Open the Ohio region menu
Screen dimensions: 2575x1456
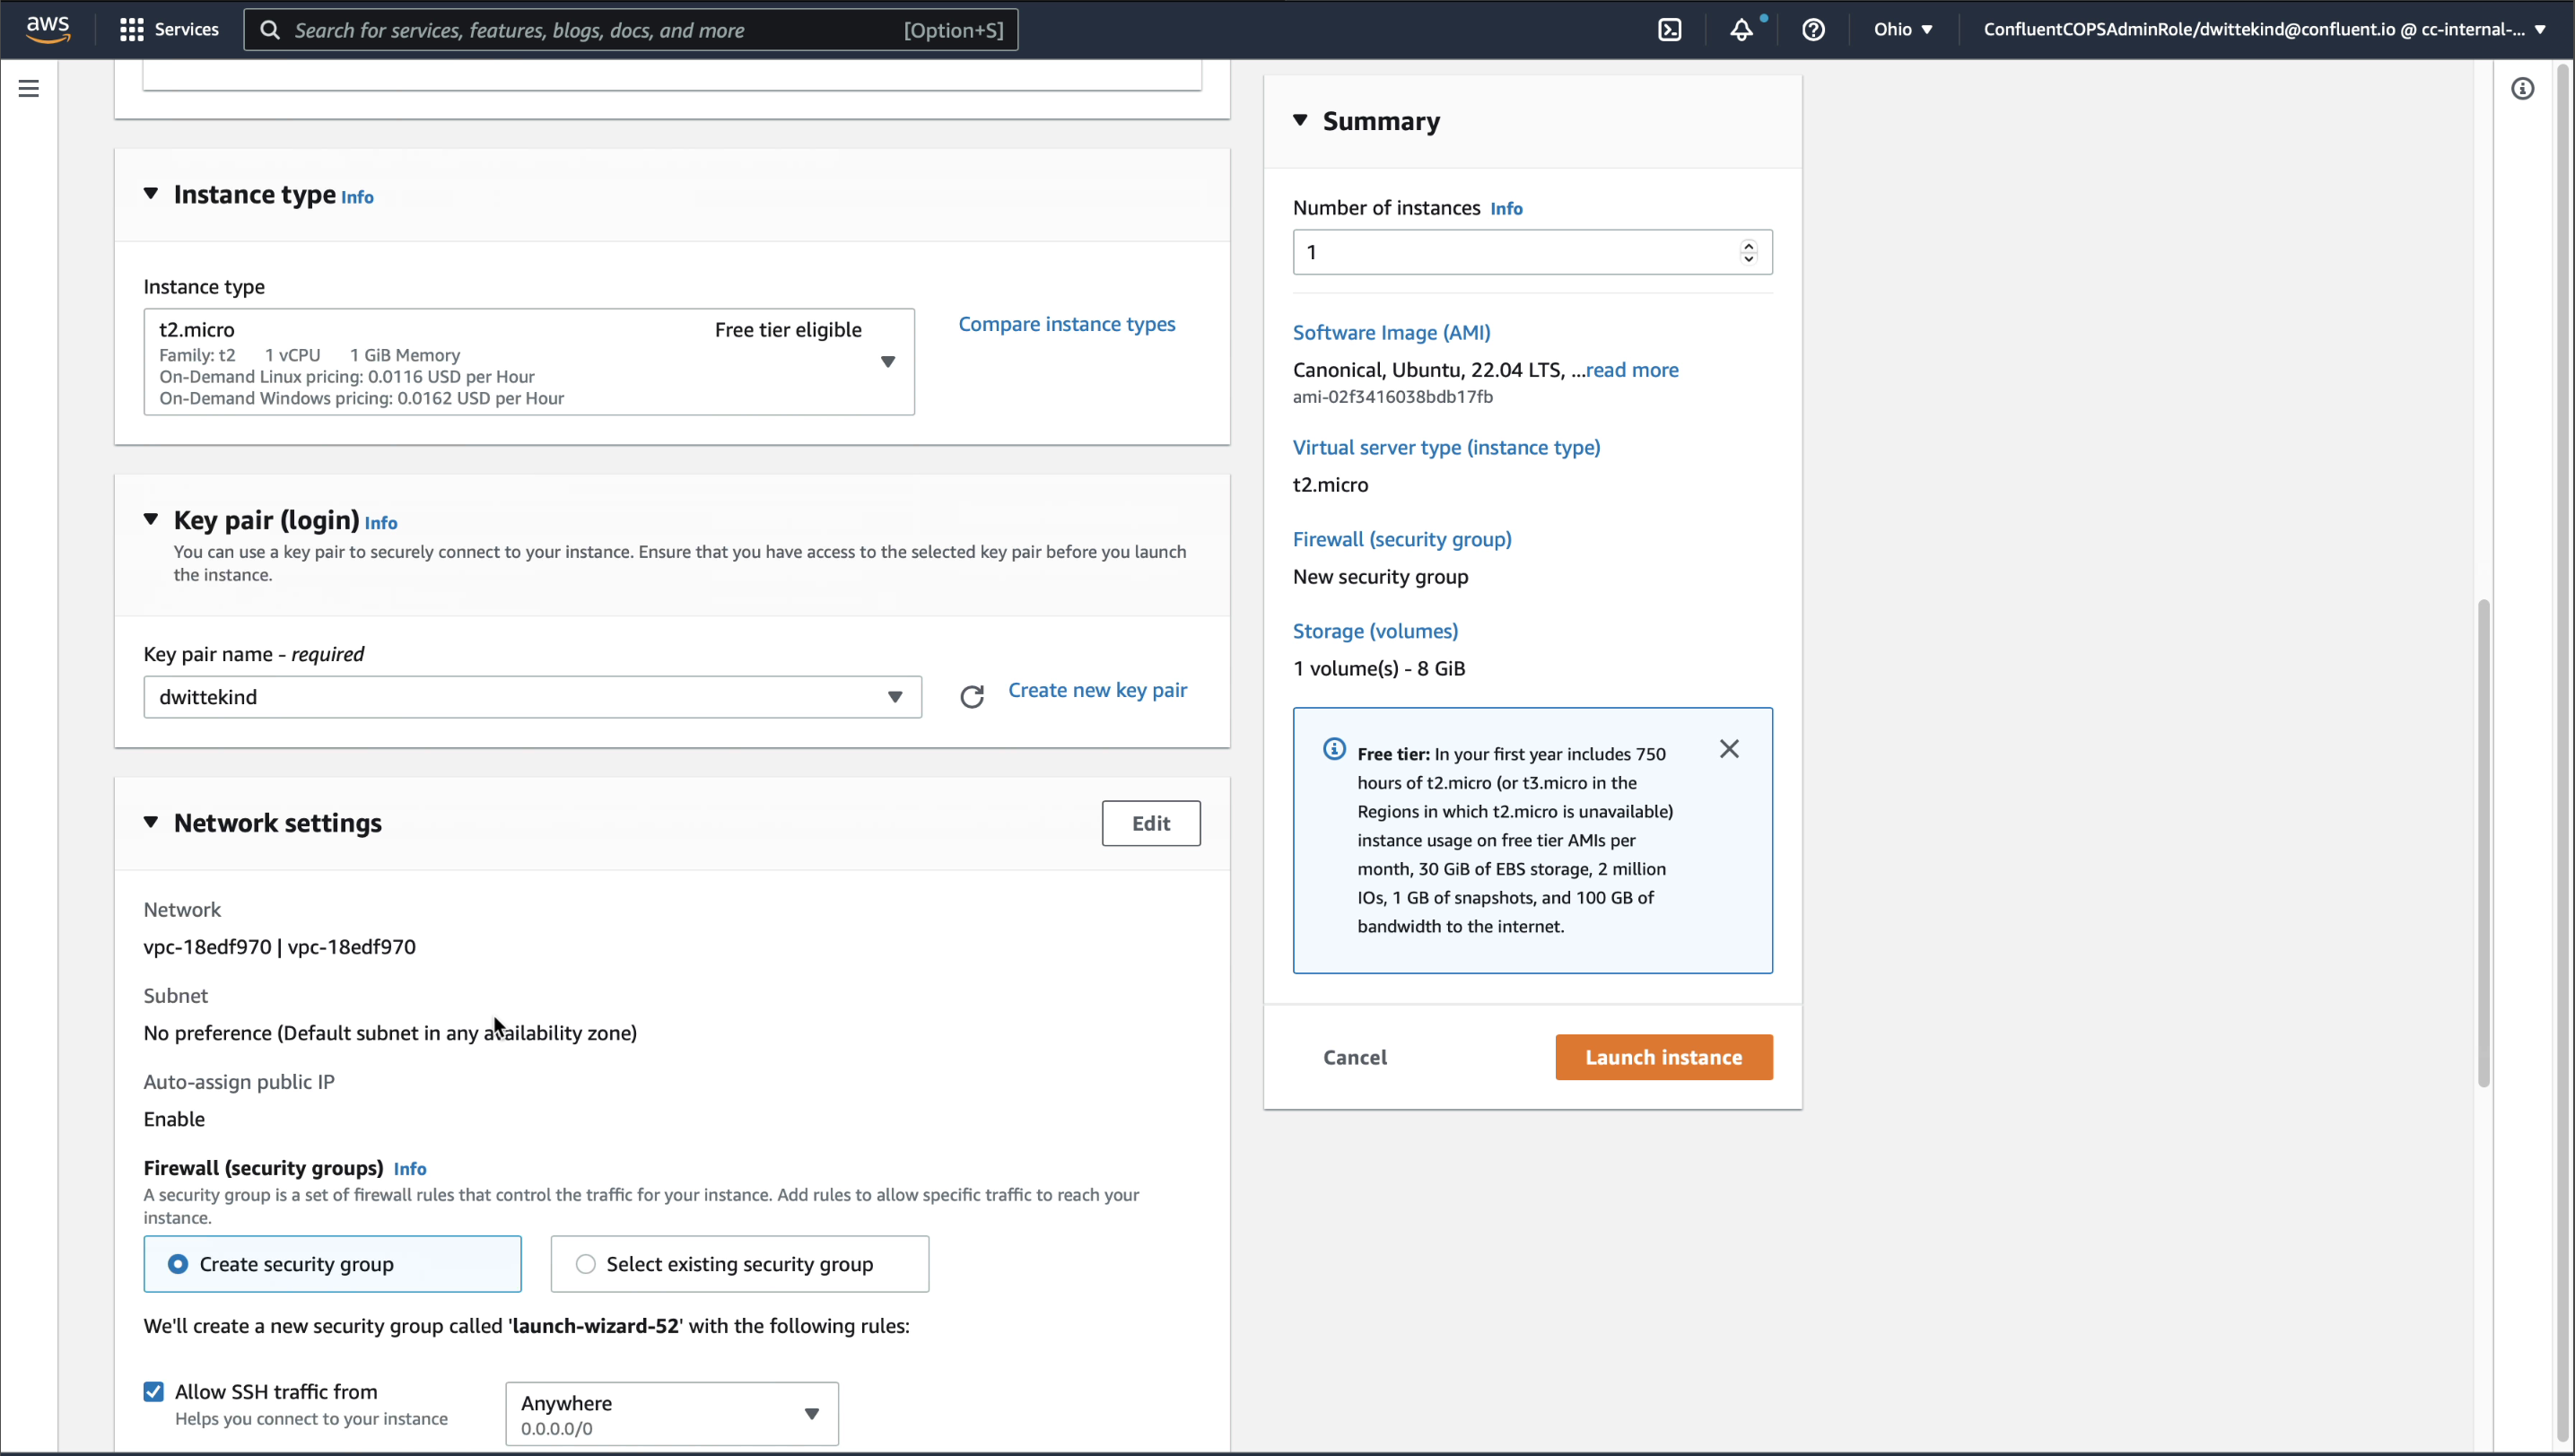[x=1902, y=30]
